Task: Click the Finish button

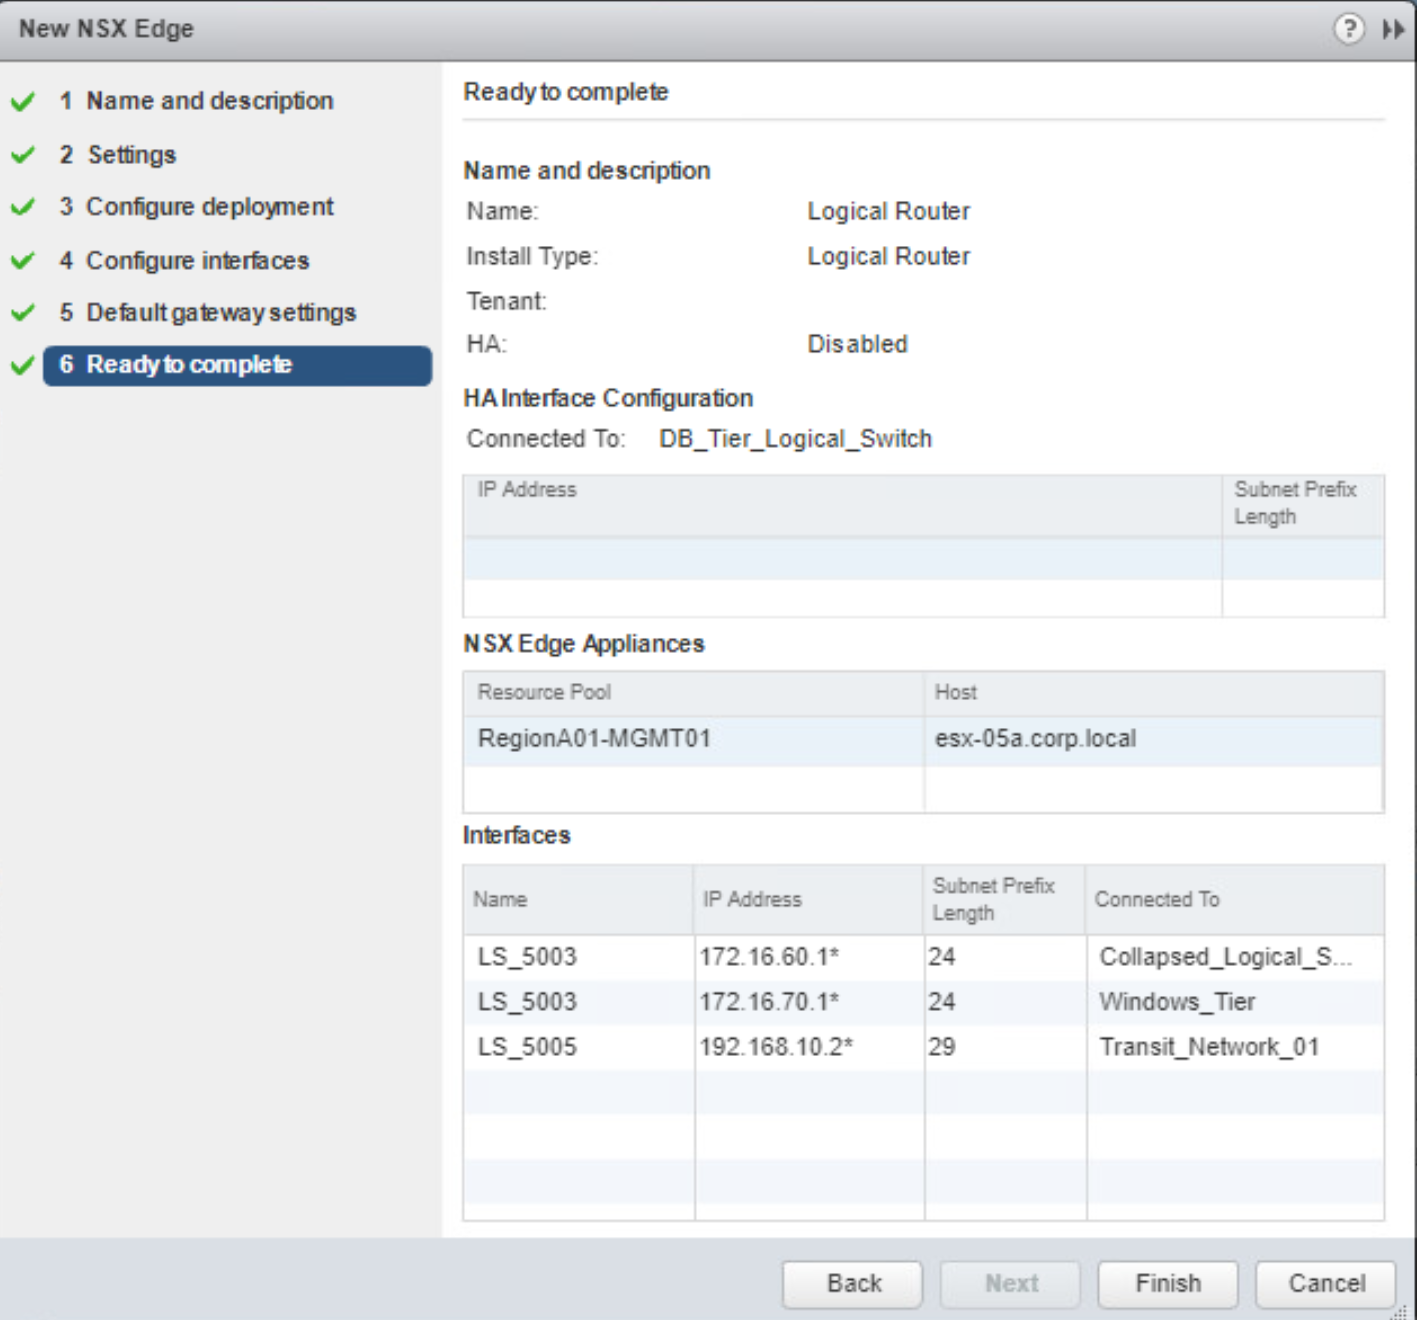Action: 1167,1283
